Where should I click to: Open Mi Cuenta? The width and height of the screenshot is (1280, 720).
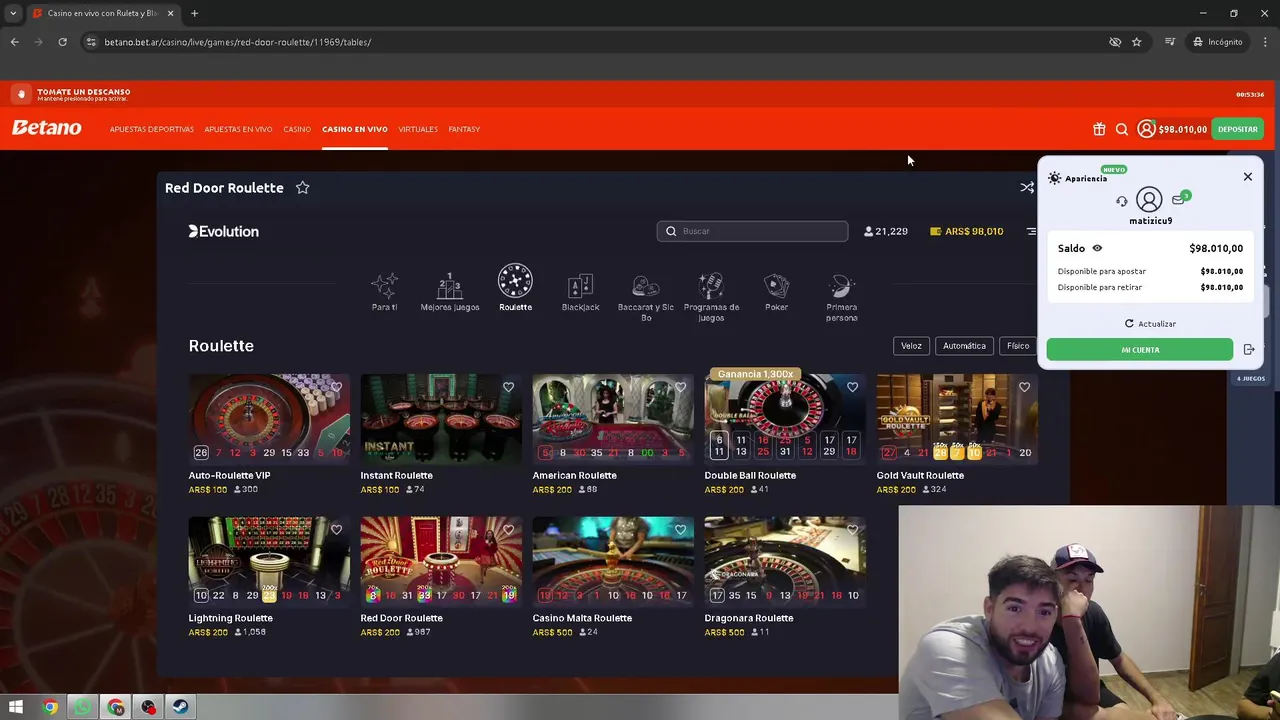point(1140,350)
